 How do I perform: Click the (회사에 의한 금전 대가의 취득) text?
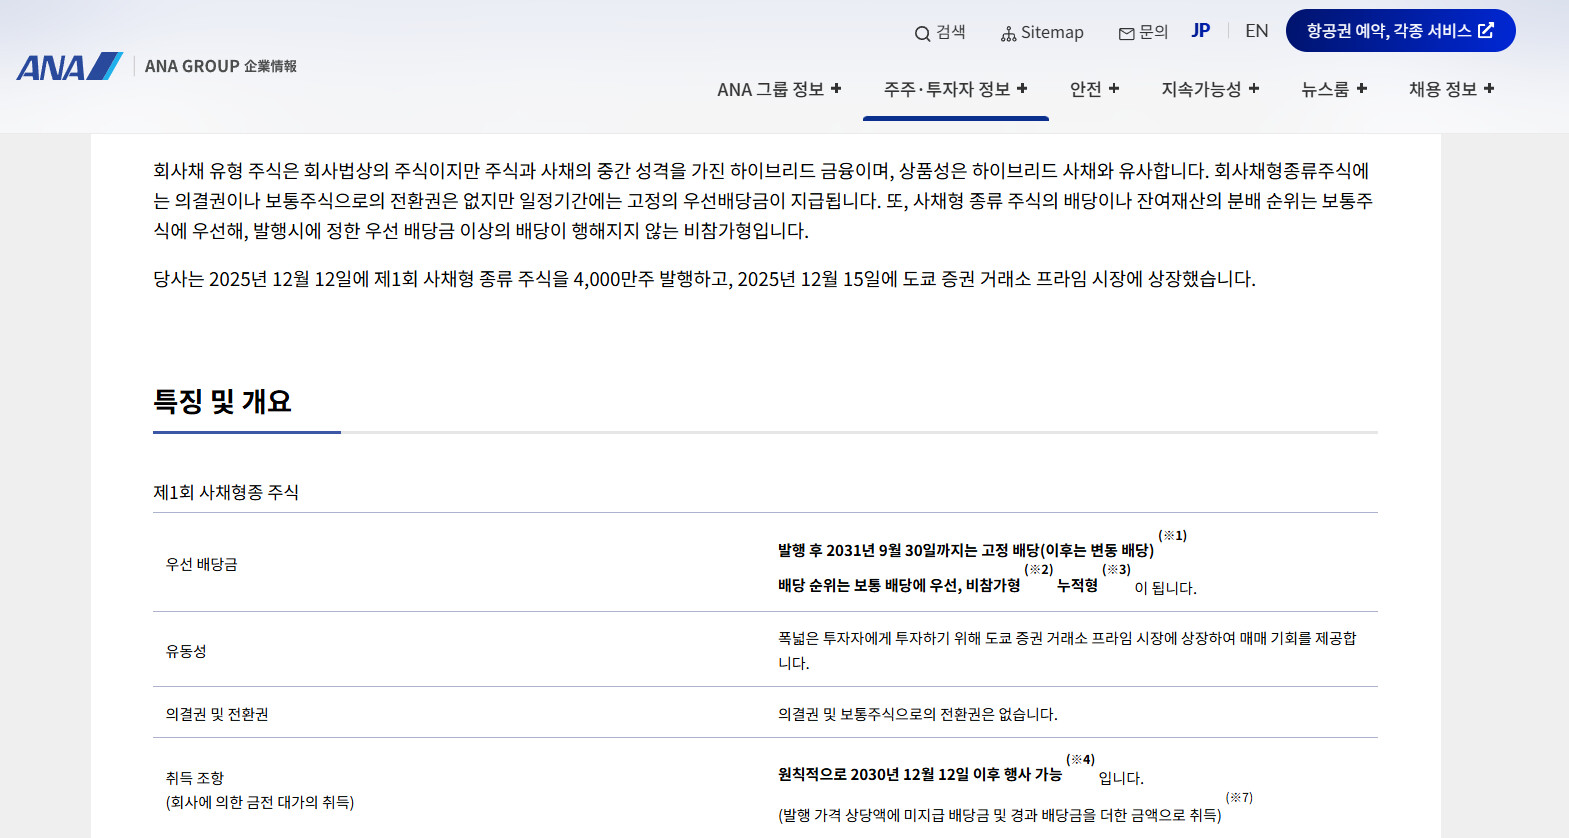tap(260, 802)
